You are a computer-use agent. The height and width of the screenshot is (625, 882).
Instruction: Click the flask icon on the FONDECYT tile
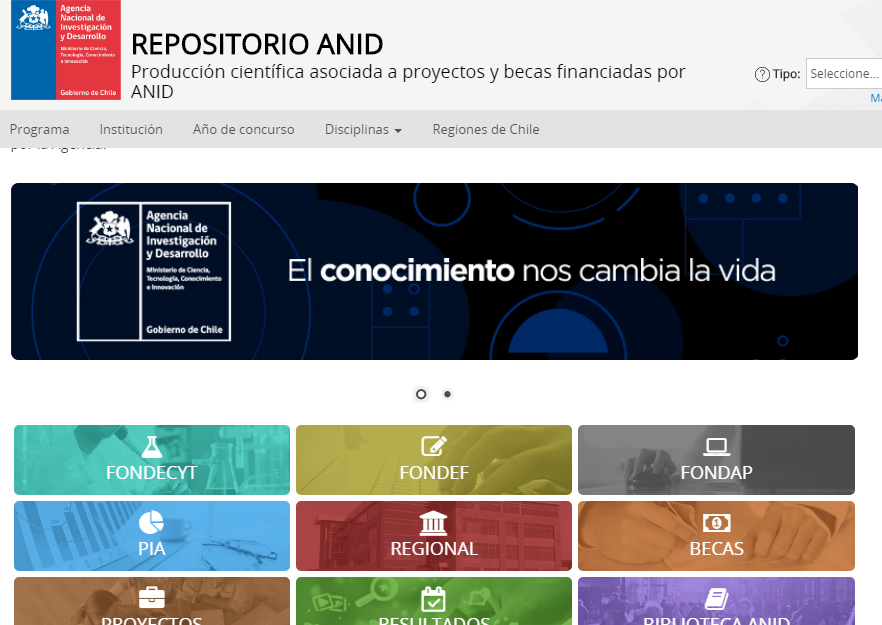[x=152, y=447]
